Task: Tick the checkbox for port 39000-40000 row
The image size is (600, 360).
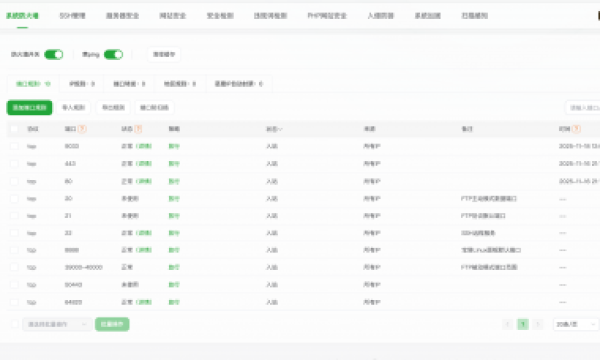Action: point(14,267)
